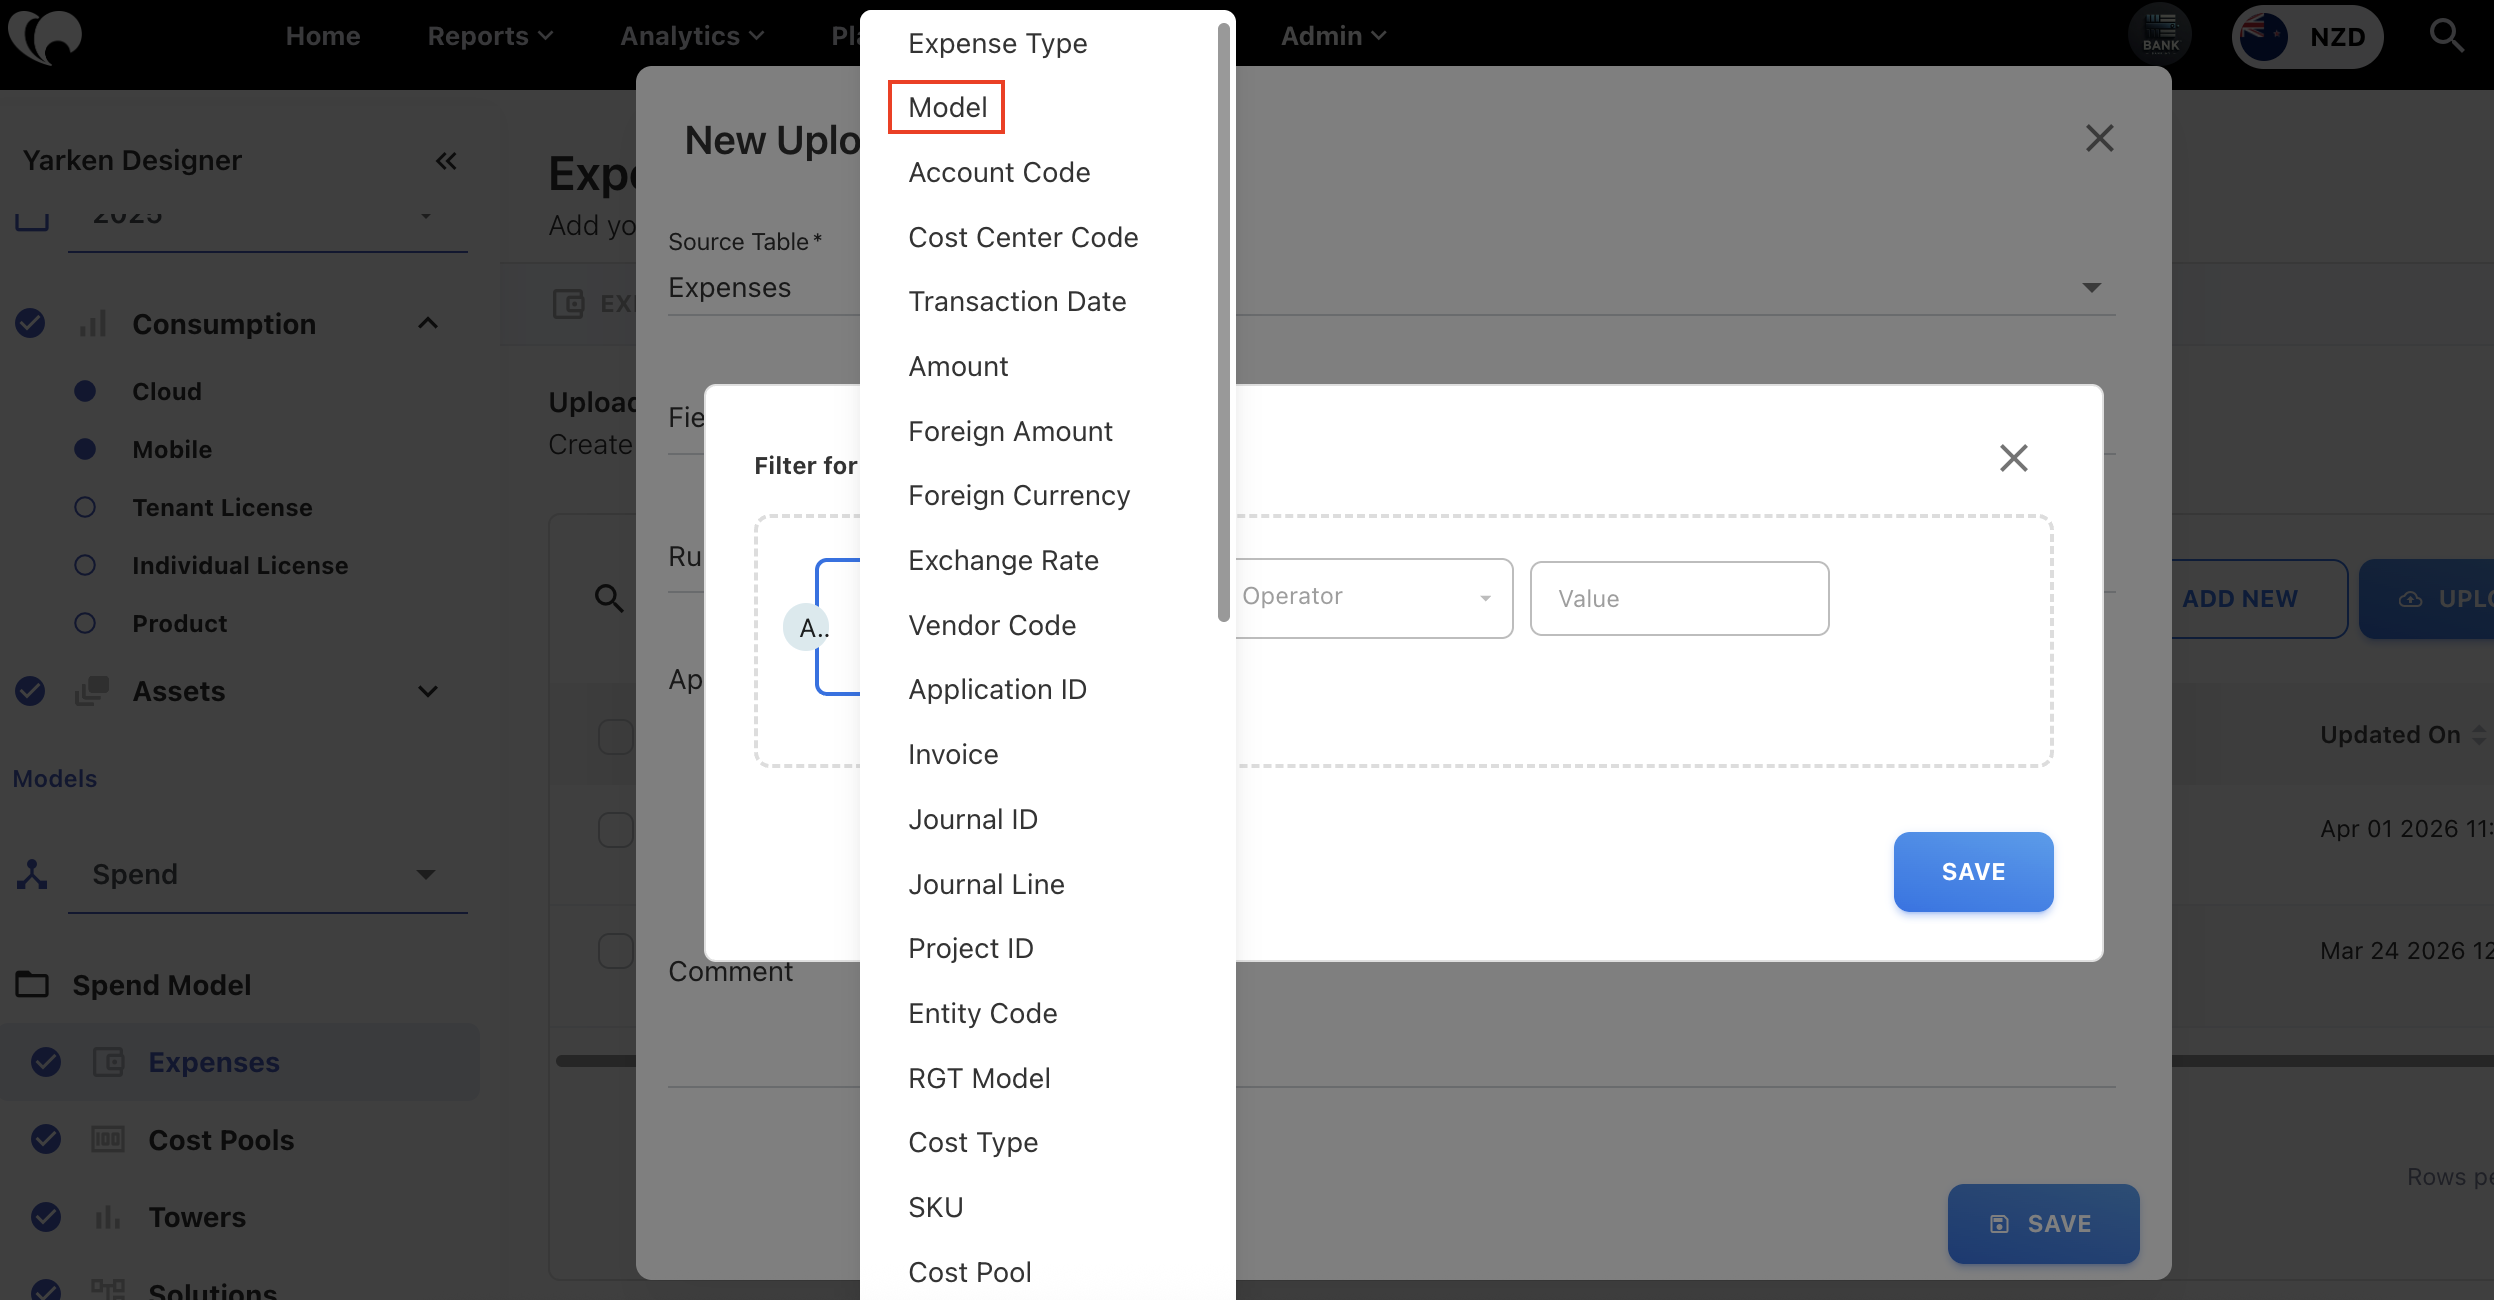Click the Assets stacked layers icon
Viewport: 2494px width, 1300px height.
pos(92,691)
